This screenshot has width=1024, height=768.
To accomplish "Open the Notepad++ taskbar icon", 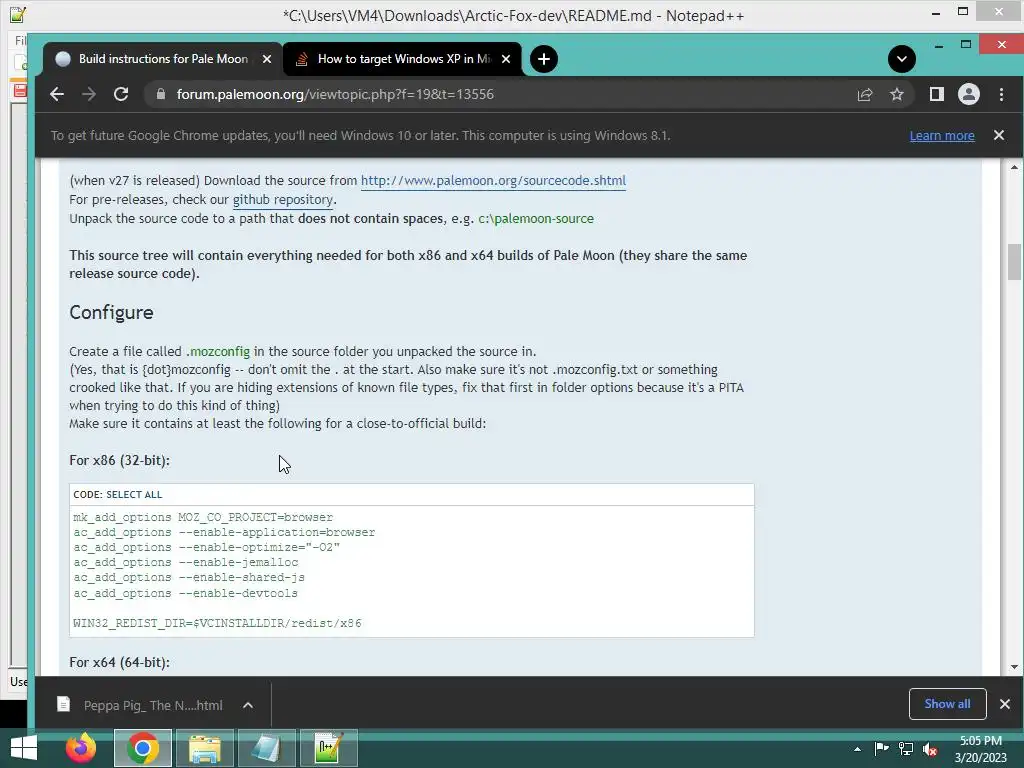I will tap(328, 748).
